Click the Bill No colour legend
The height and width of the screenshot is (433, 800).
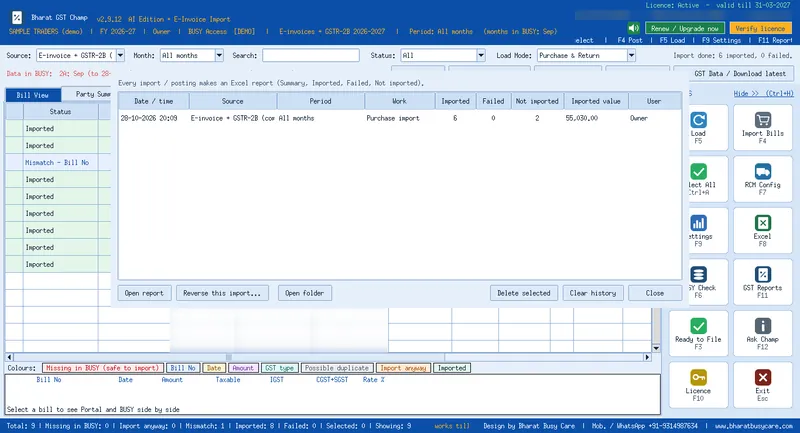(x=183, y=368)
